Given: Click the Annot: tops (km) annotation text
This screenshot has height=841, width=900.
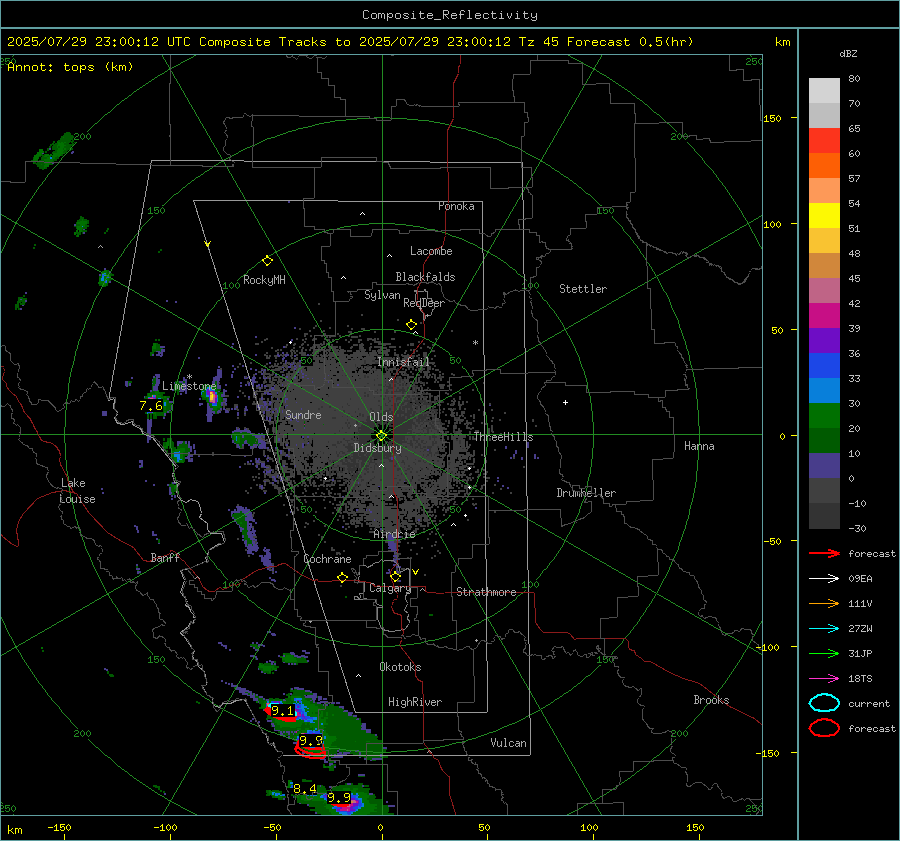Looking at the screenshot, I should coord(70,67).
